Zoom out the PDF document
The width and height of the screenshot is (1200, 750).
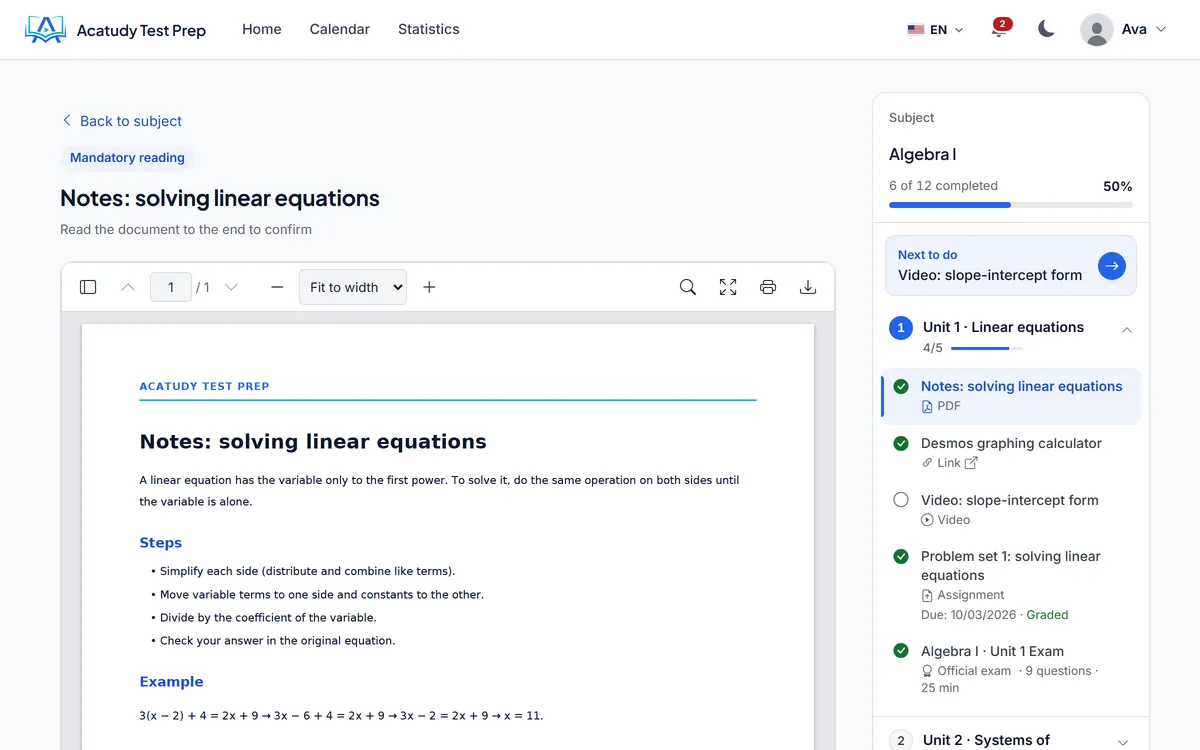click(277, 287)
